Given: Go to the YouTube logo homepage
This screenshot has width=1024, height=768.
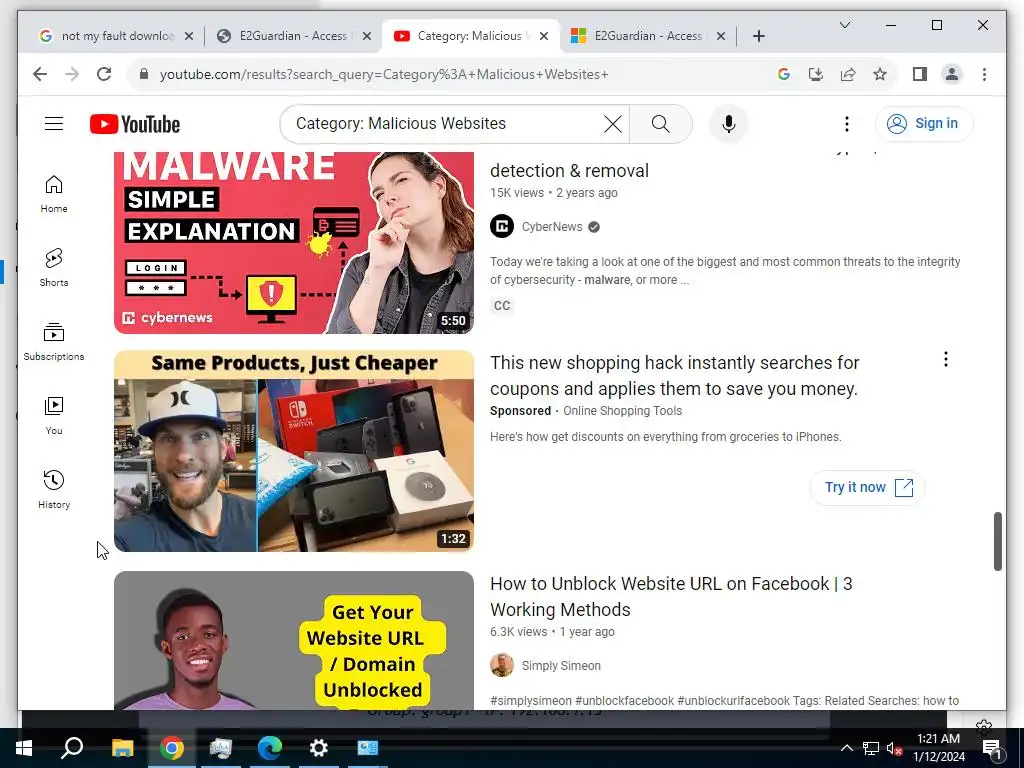Looking at the screenshot, I should pyautogui.click(x=135, y=124).
